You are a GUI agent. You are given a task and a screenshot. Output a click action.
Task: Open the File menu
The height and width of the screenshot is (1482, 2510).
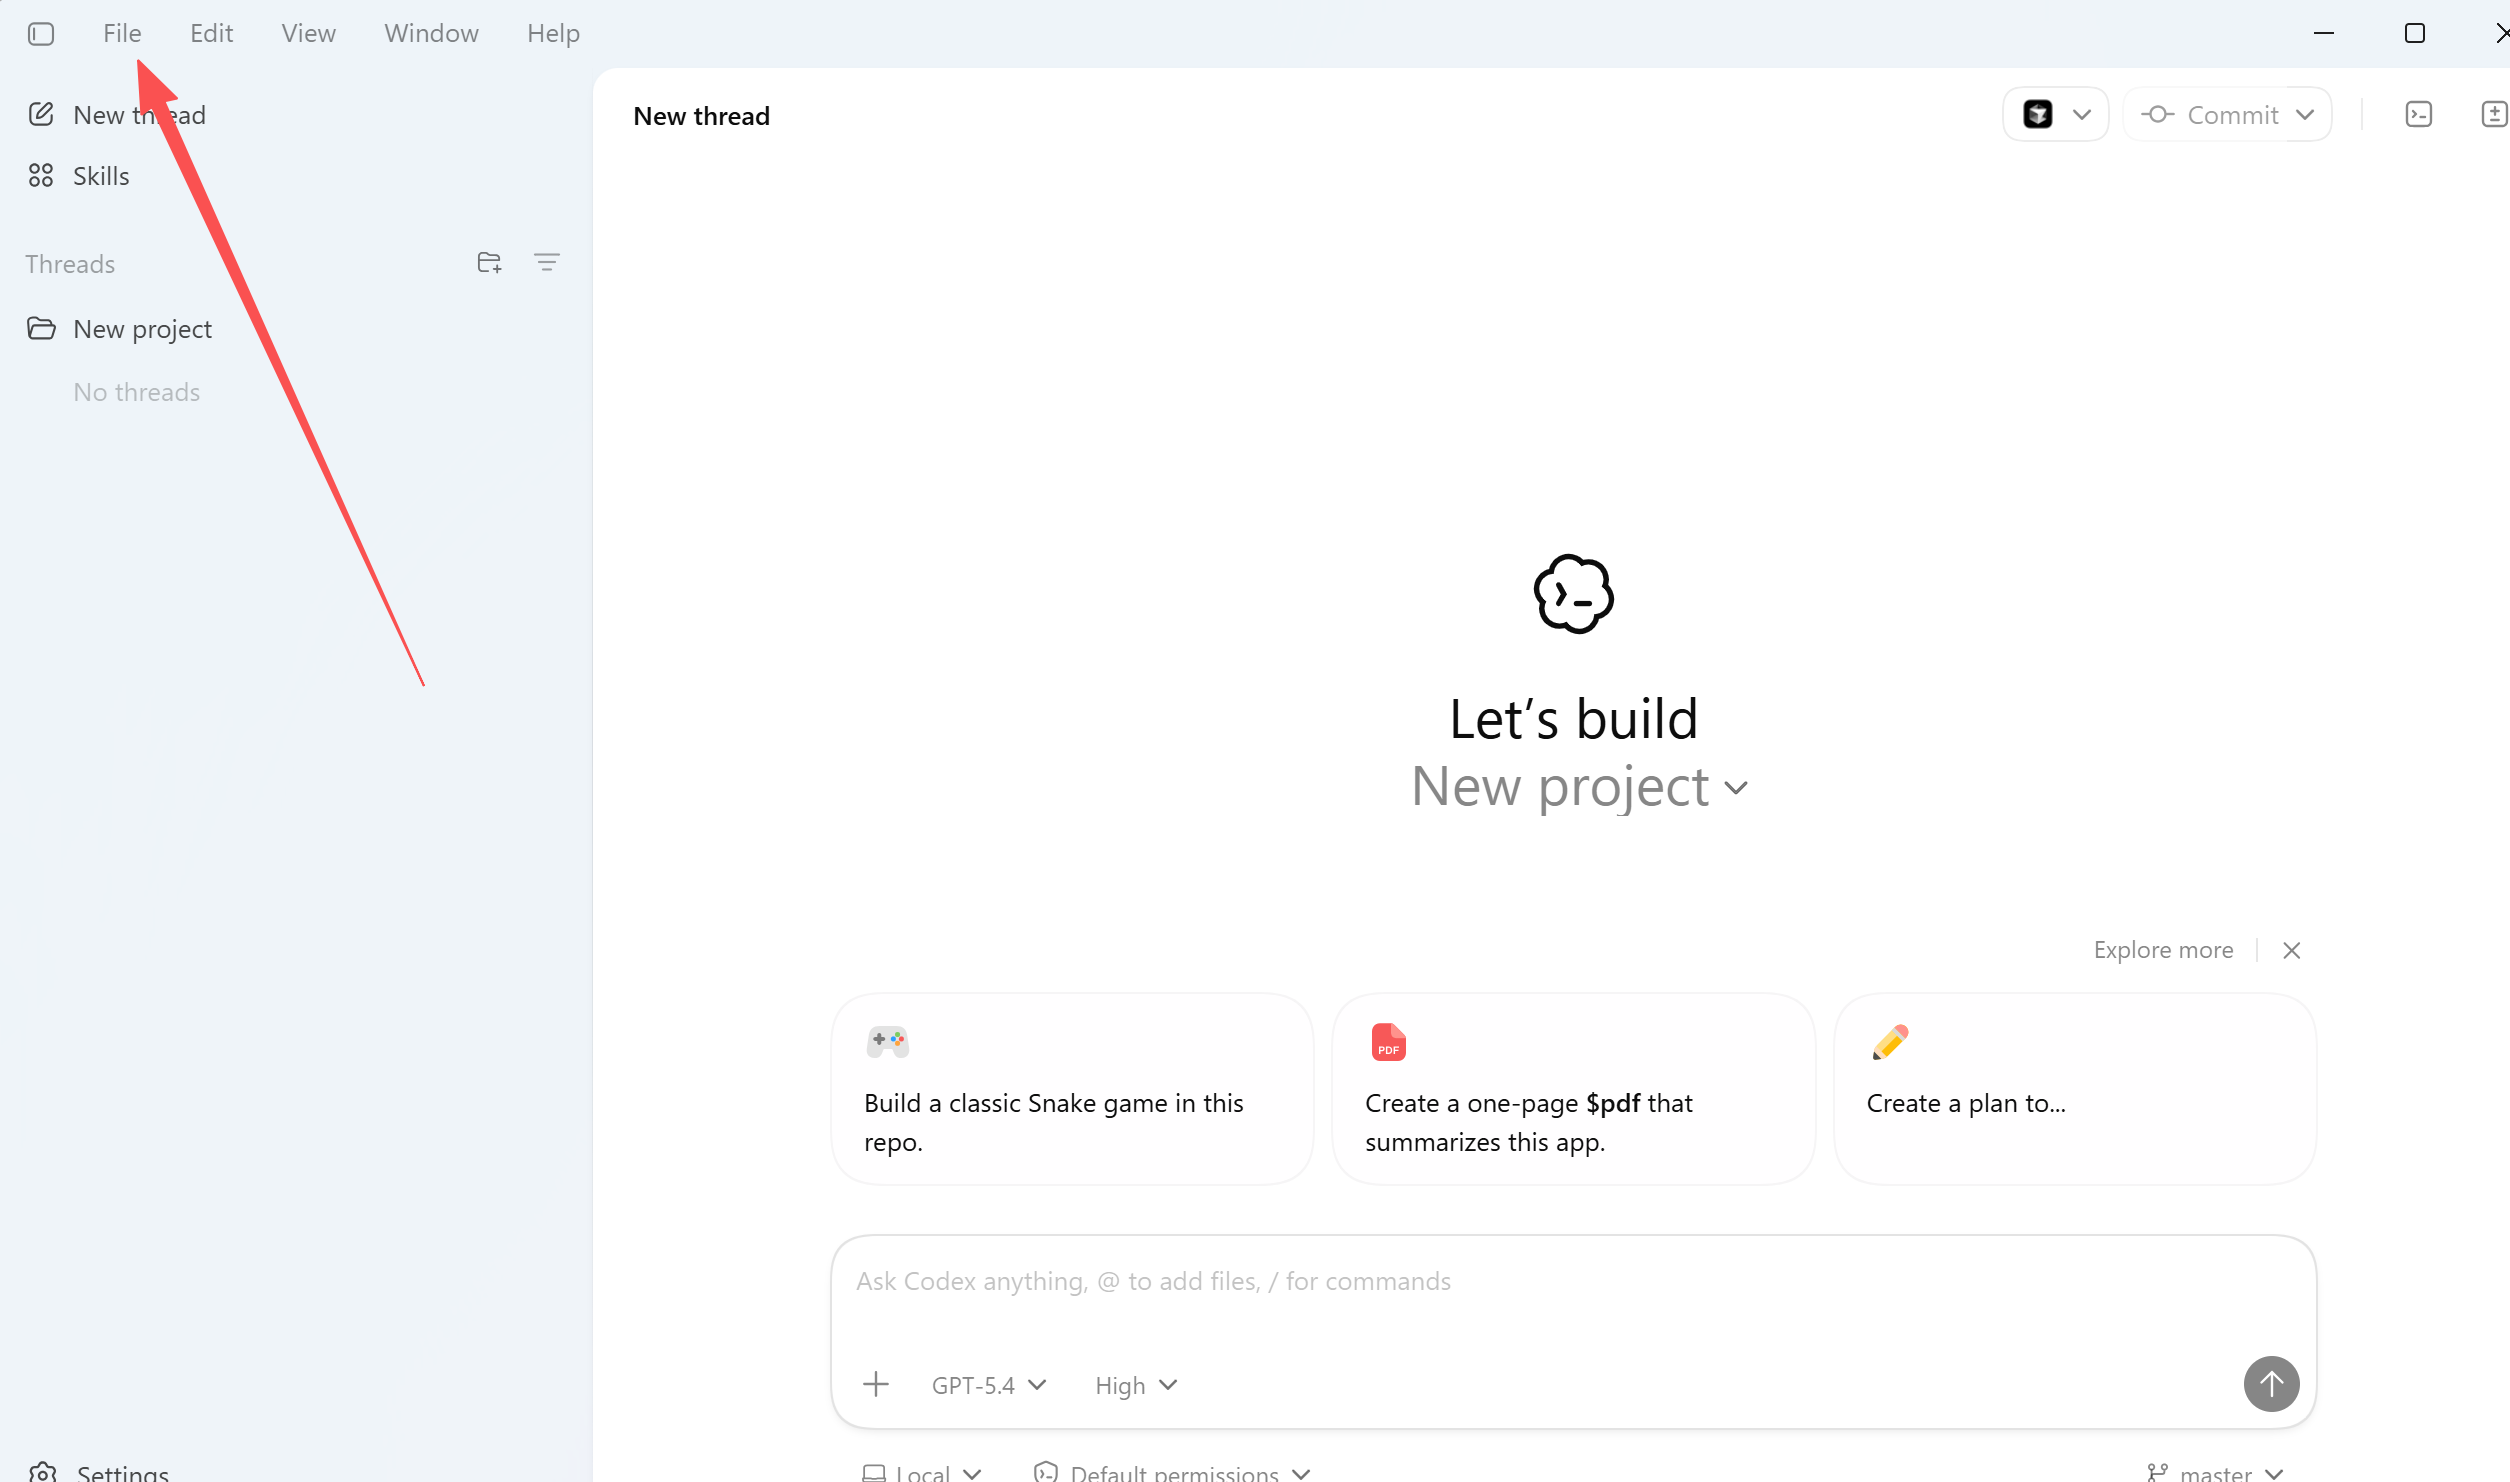pyautogui.click(x=122, y=33)
